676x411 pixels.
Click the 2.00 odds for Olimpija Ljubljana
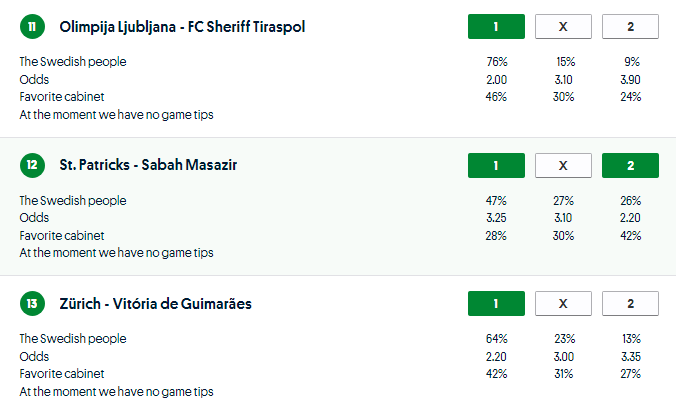(496, 79)
